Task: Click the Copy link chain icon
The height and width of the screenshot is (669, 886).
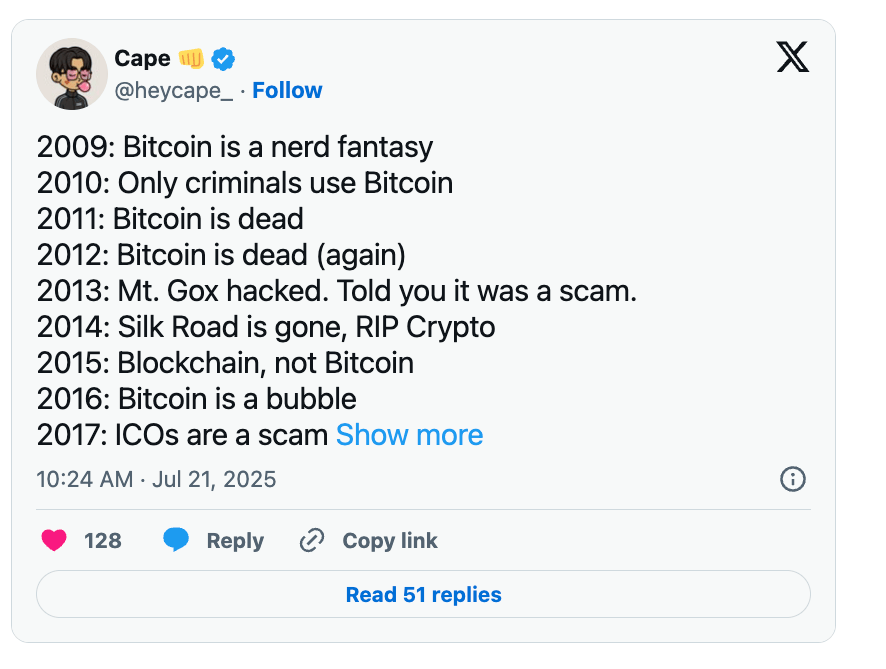Action: click(310, 540)
